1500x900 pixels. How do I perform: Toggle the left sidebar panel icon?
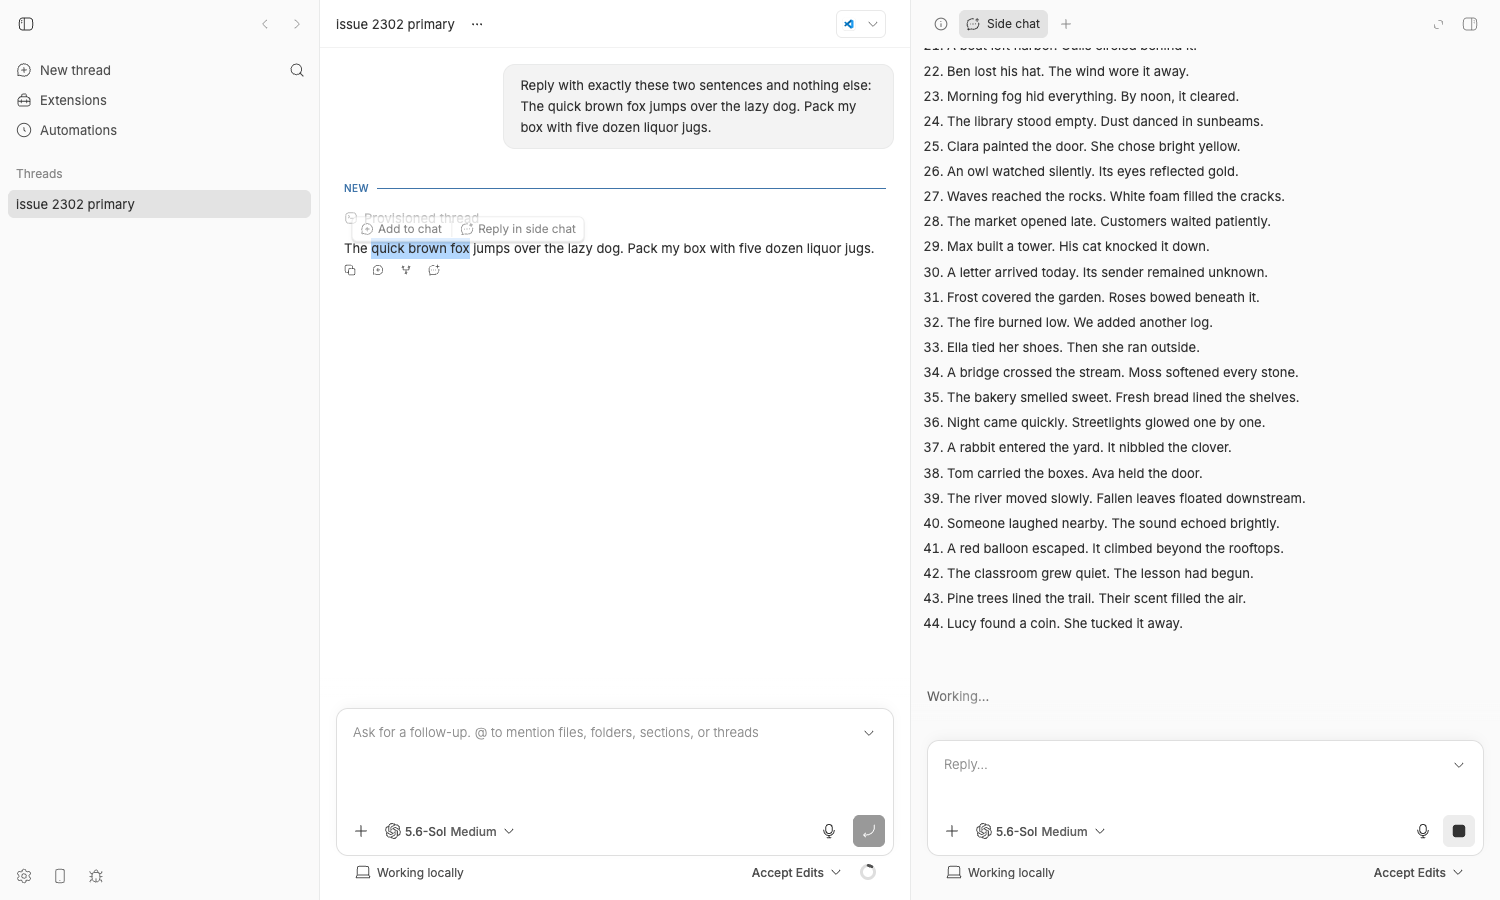(x=26, y=24)
